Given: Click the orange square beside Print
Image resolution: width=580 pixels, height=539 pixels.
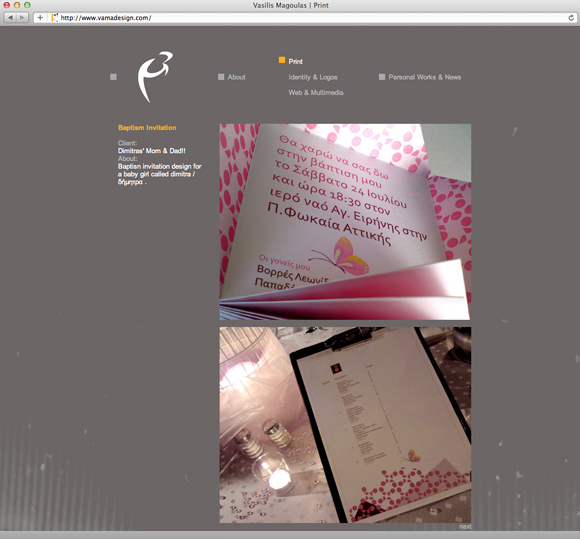Looking at the screenshot, I should tap(282, 60).
